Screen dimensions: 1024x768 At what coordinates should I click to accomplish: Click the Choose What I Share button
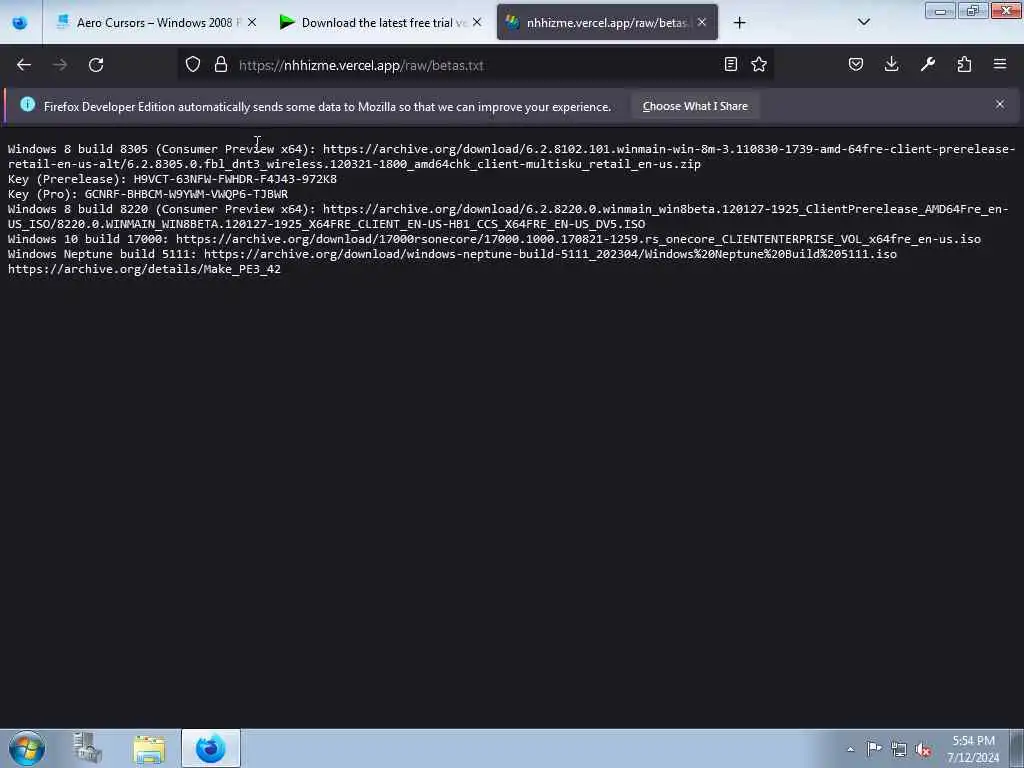[x=695, y=106]
